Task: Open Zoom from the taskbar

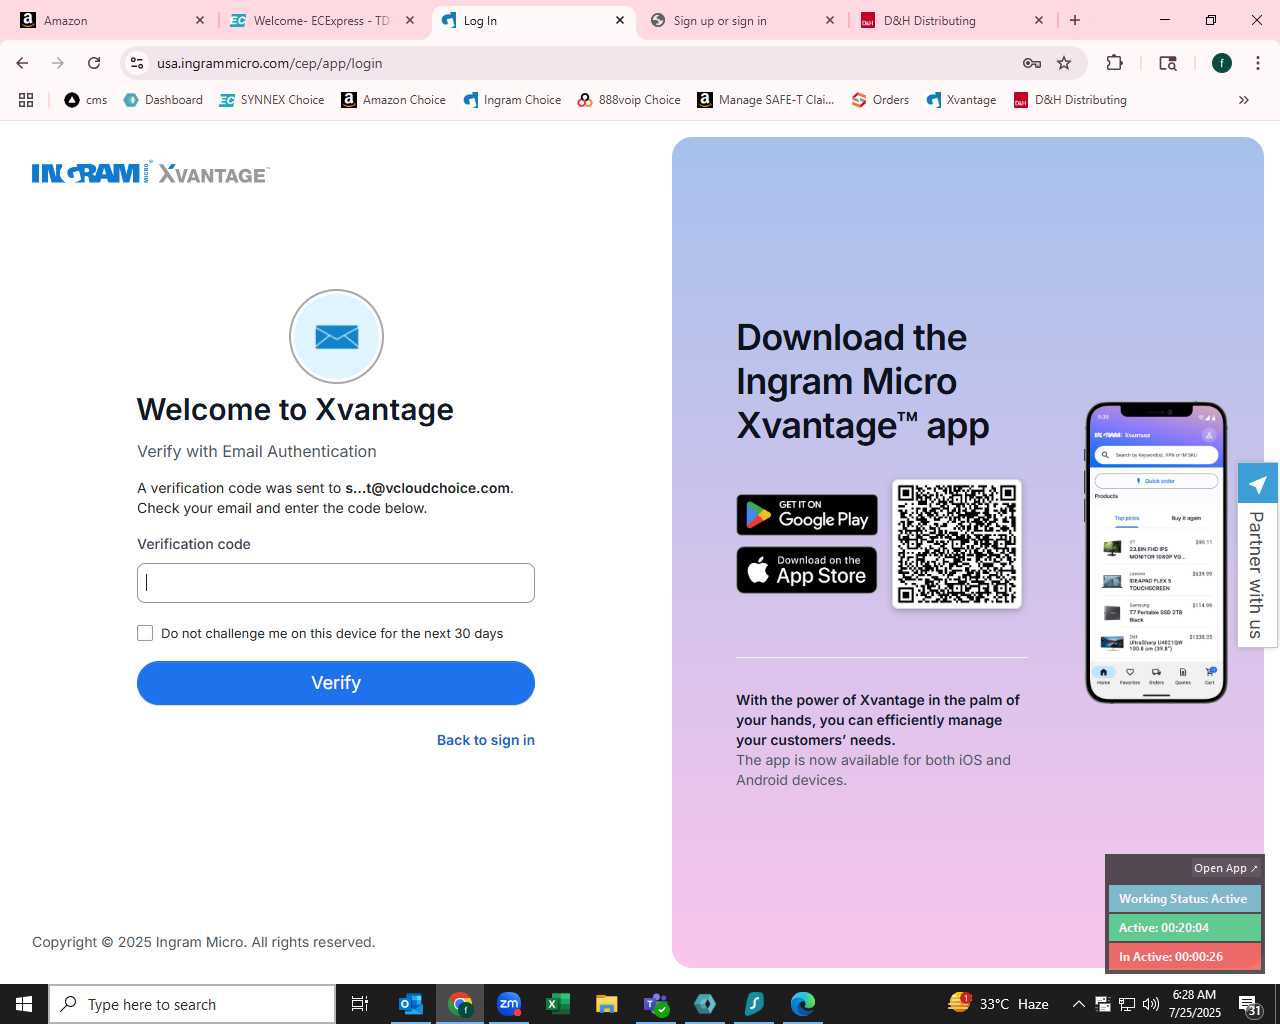Action: [x=509, y=1004]
